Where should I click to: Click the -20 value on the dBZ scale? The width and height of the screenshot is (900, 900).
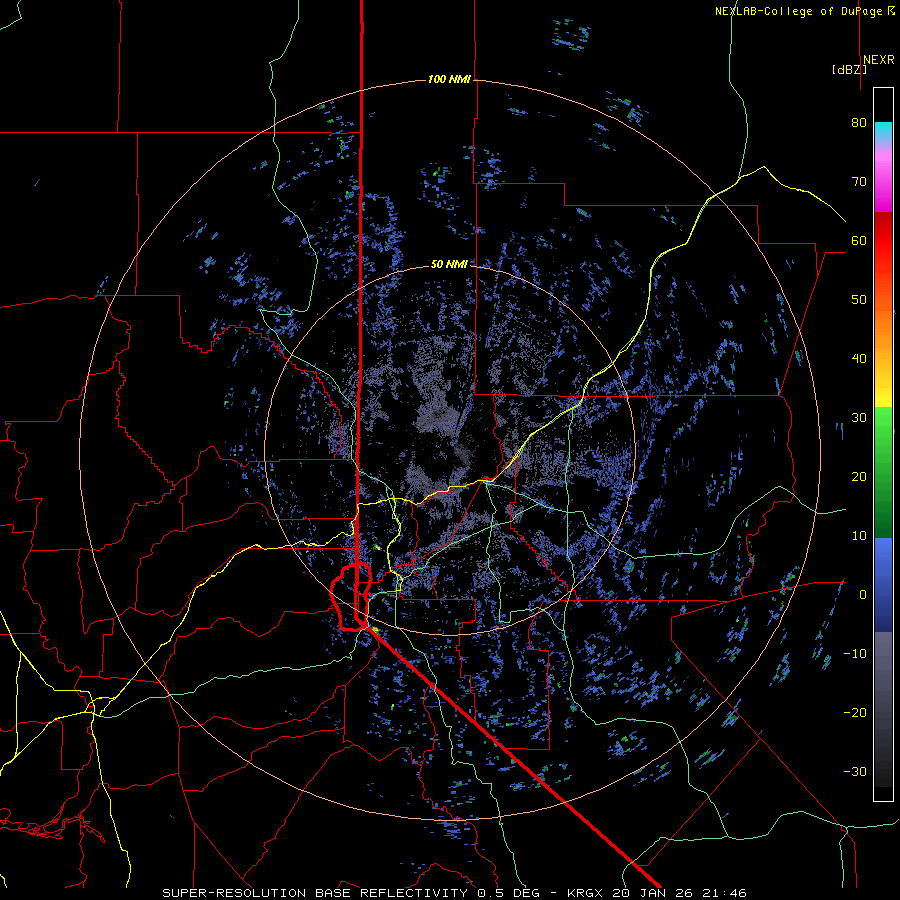855,713
